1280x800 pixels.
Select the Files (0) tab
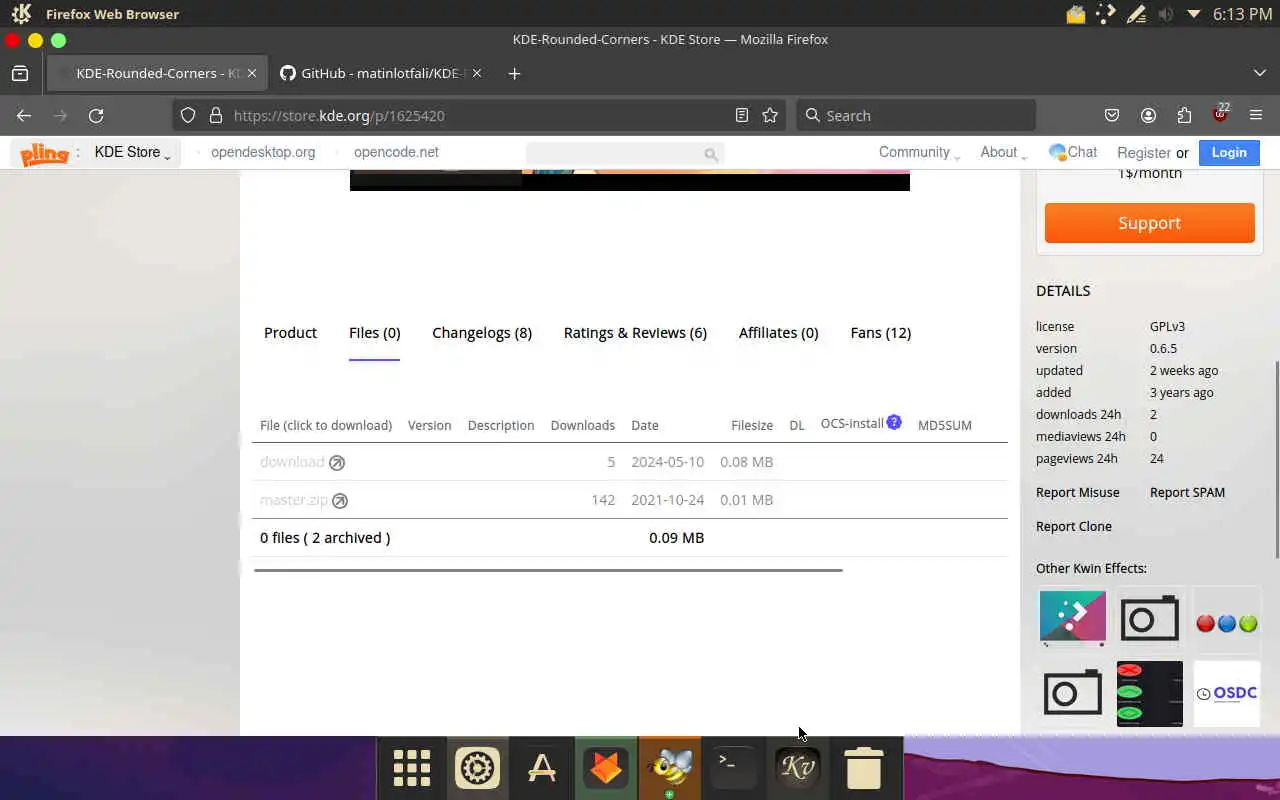pos(375,333)
